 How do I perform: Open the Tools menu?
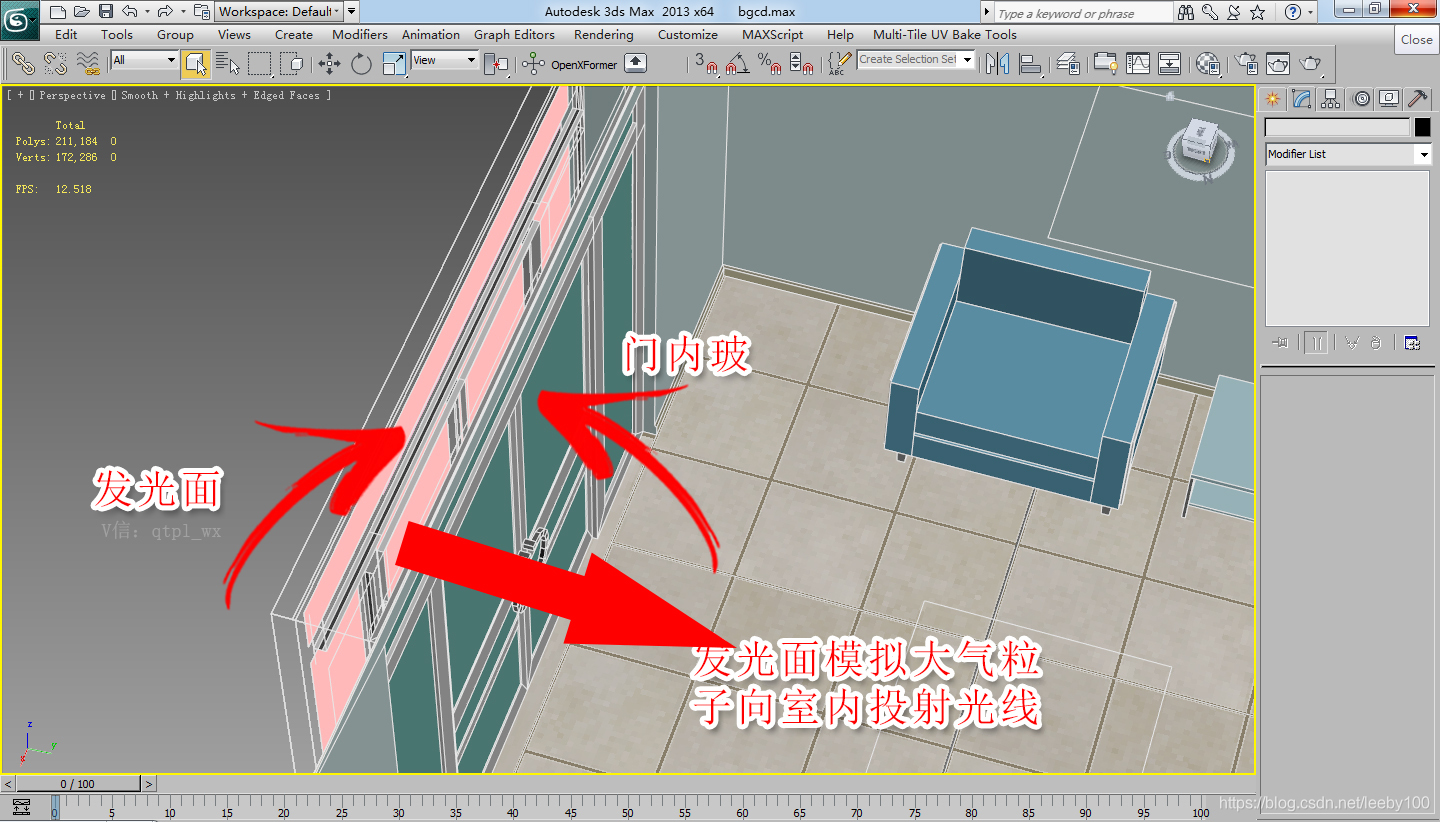[117, 34]
